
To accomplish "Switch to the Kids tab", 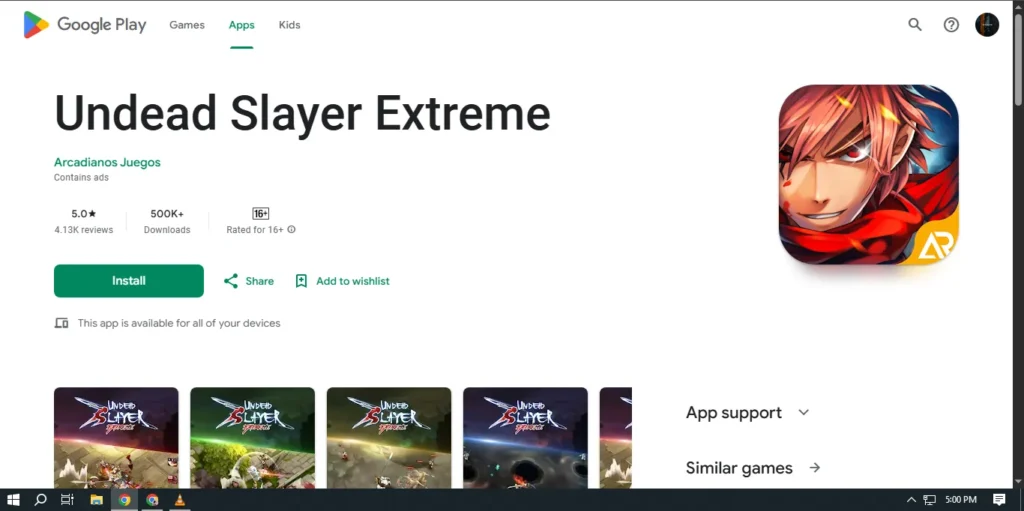I will click(x=289, y=25).
